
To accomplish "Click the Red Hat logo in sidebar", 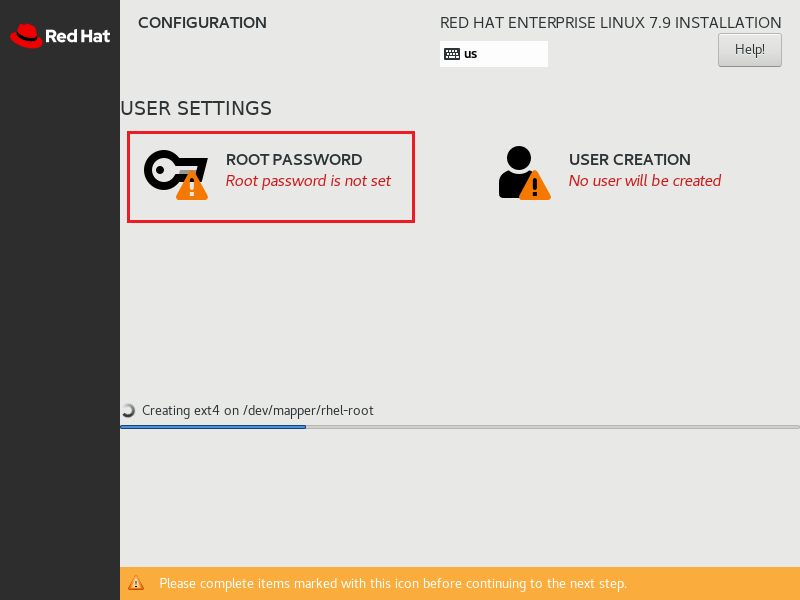I will click(x=60, y=36).
